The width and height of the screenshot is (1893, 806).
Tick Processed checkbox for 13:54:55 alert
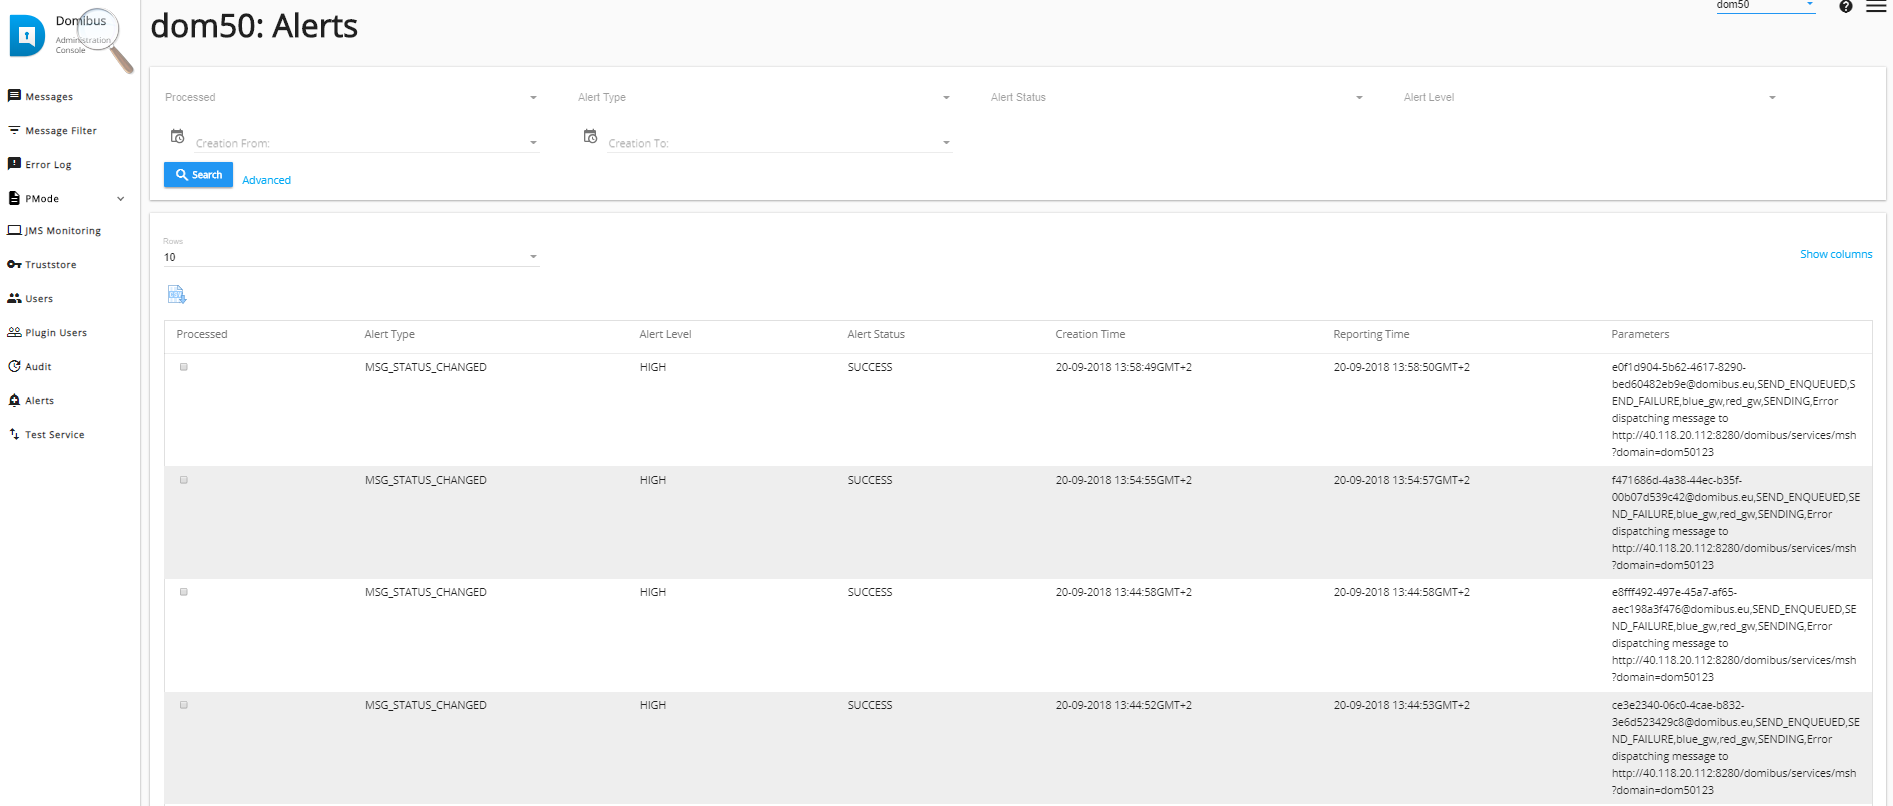pos(184,480)
